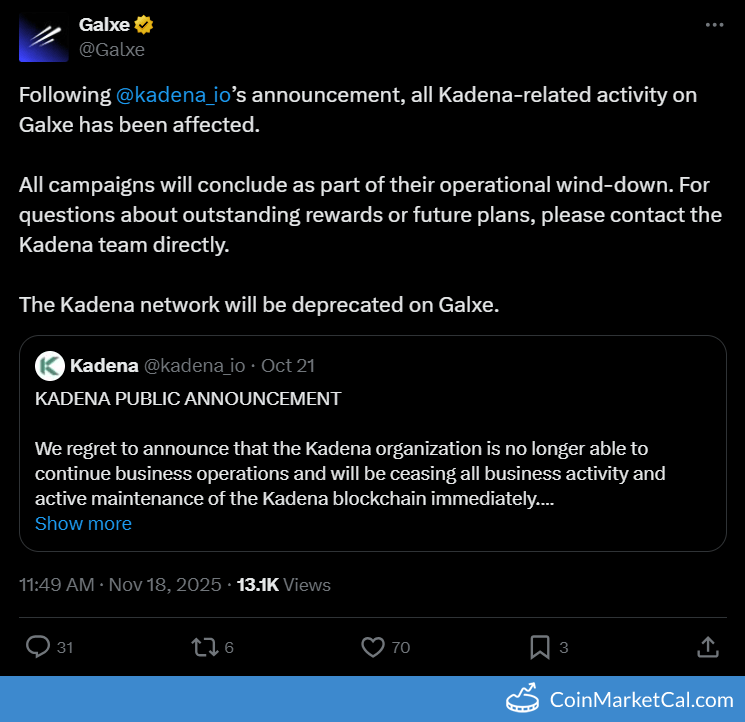Click the Kadena logo avatar in quote
The image size is (745, 722).
click(x=50, y=366)
